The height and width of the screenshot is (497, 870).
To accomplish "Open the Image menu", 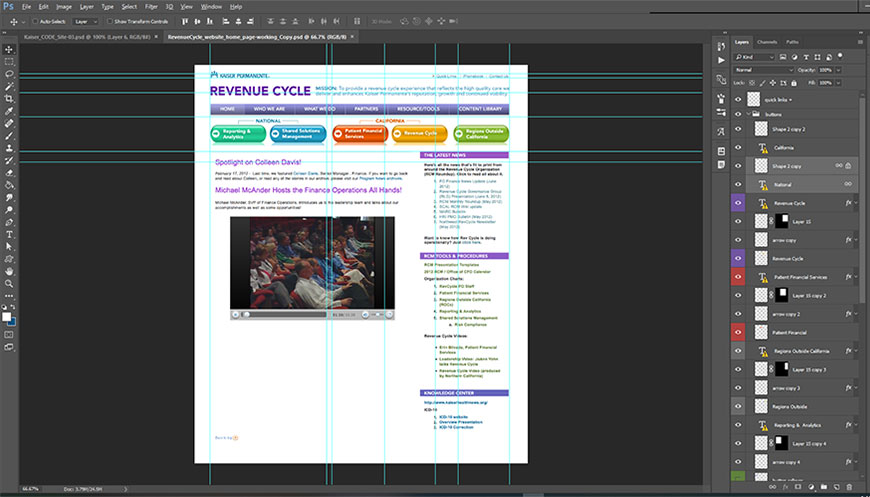I will point(64,7).
